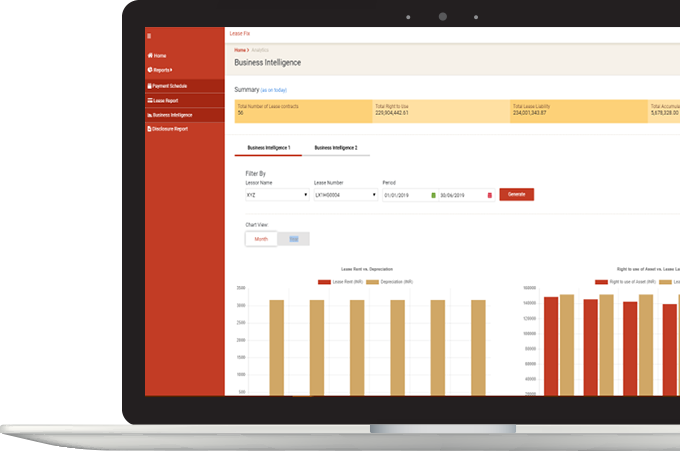680x451 pixels.
Task: Click the Disclosure Report sidebar icon
Action: coord(149,129)
